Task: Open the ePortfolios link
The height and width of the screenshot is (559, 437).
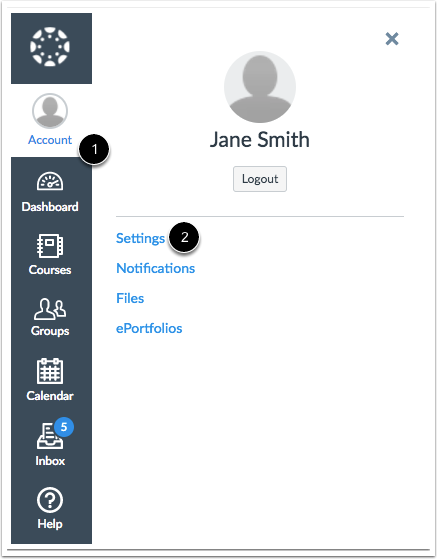Action: coord(149,328)
